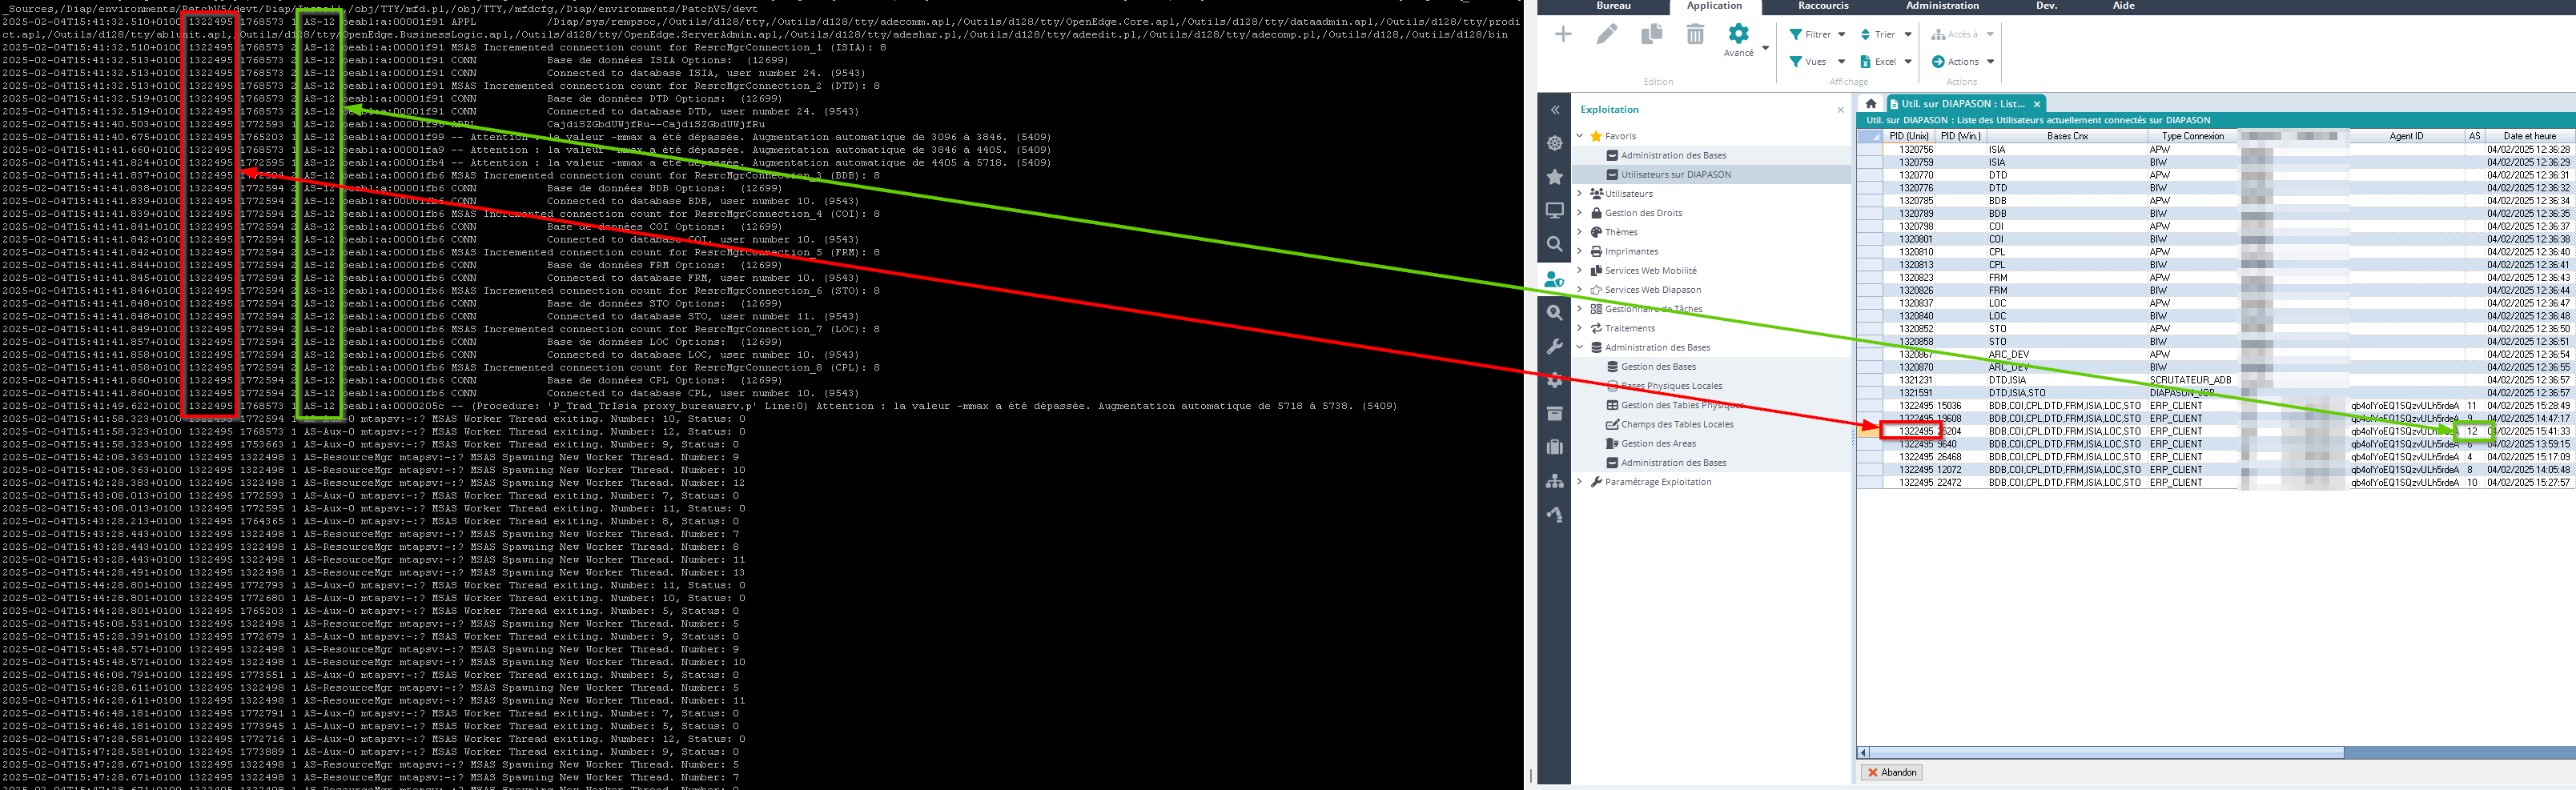Collapse the sidebar with the double chevron
This screenshot has width=2576, height=790.
(x=1554, y=110)
